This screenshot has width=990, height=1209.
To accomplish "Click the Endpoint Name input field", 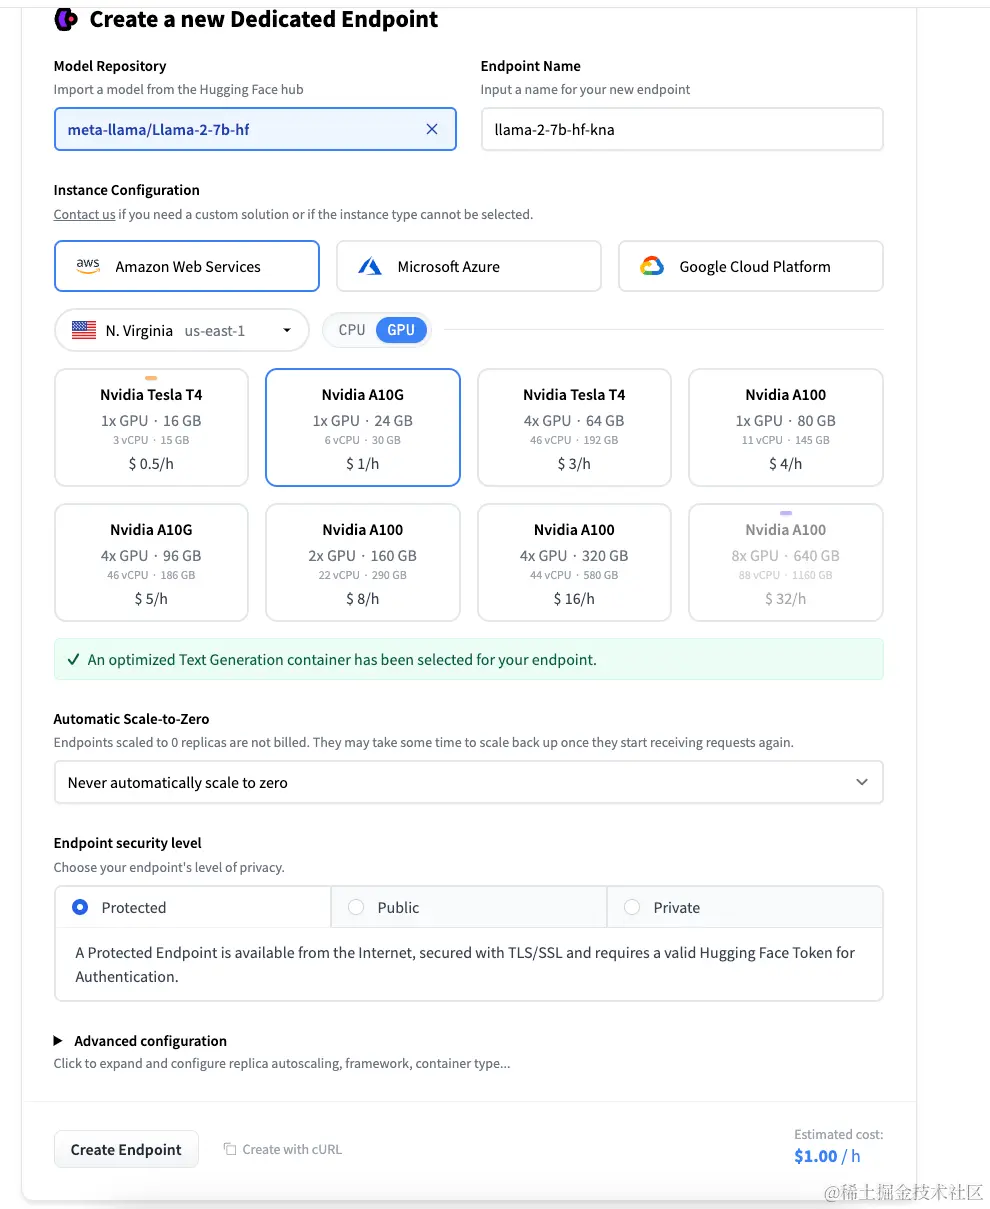I will tap(682, 129).
